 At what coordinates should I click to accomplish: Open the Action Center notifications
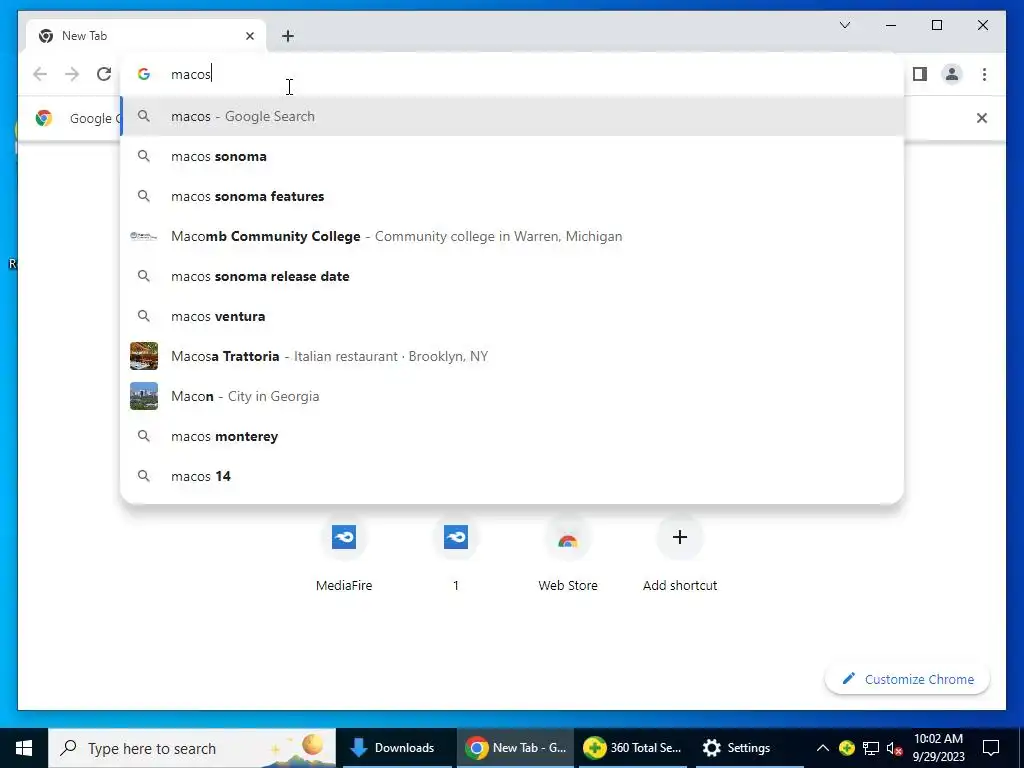coord(991,748)
